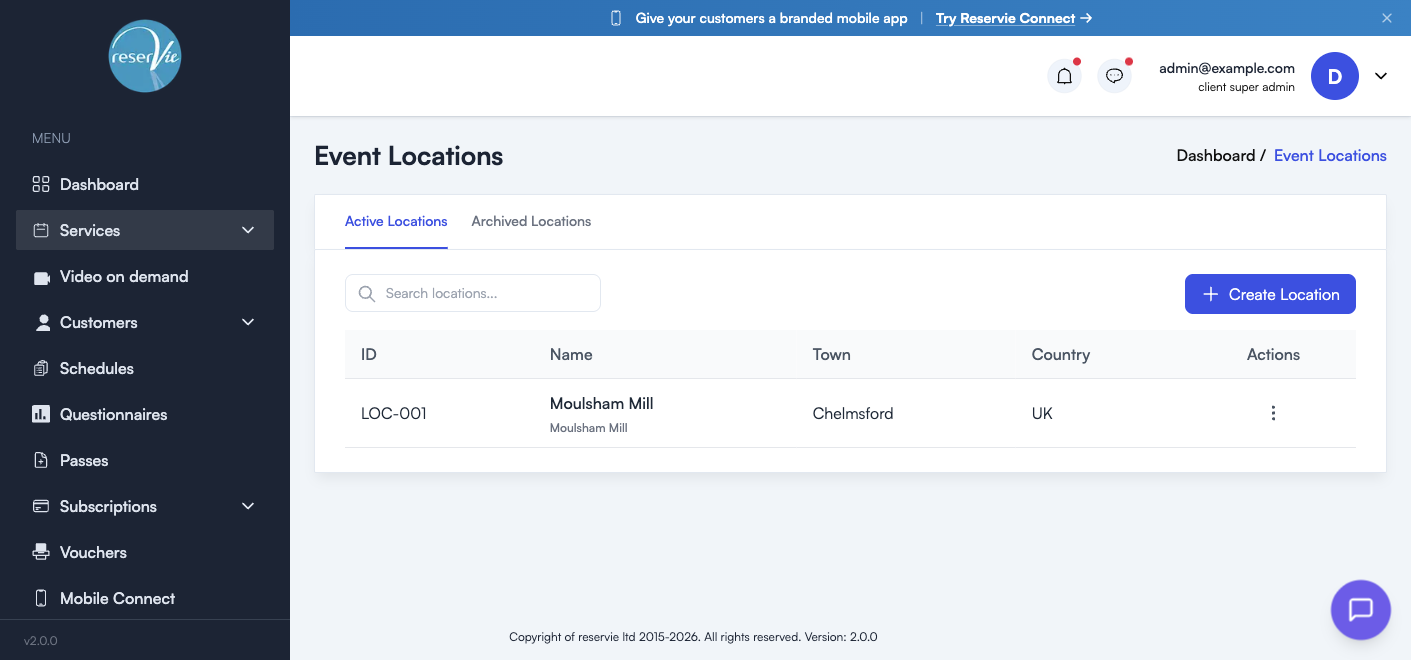This screenshot has height=660, width=1411.
Task: Click the search magnifier icon
Action: pyautogui.click(x=367, y=293)
